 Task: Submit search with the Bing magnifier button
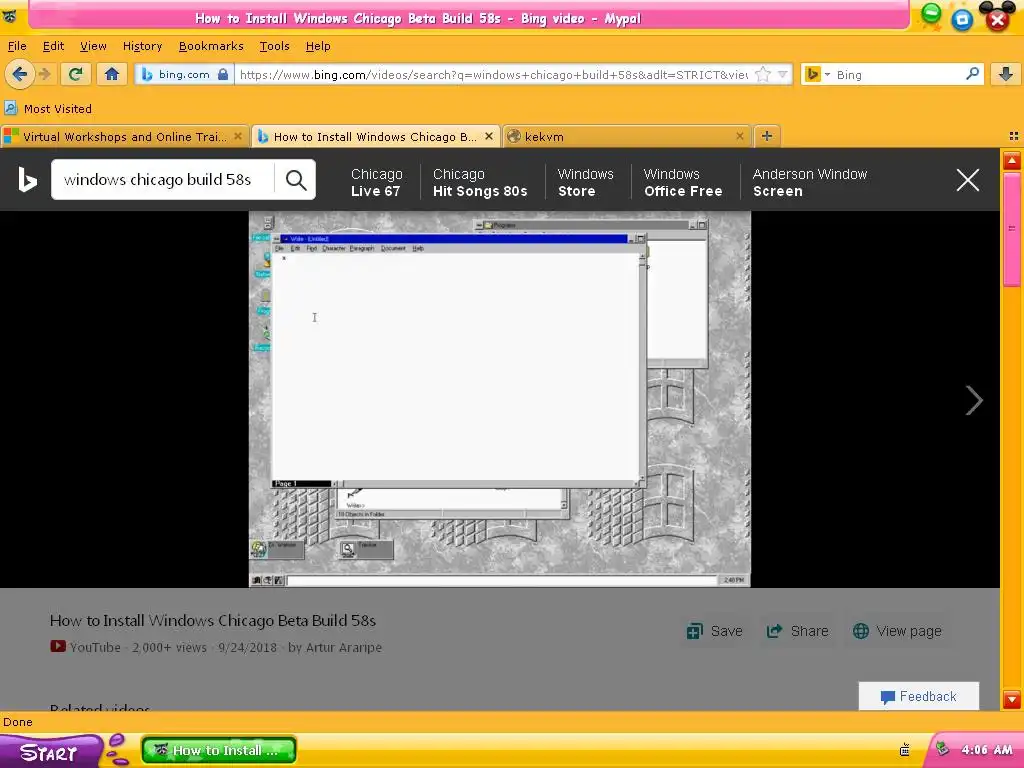tap(296, 180)
